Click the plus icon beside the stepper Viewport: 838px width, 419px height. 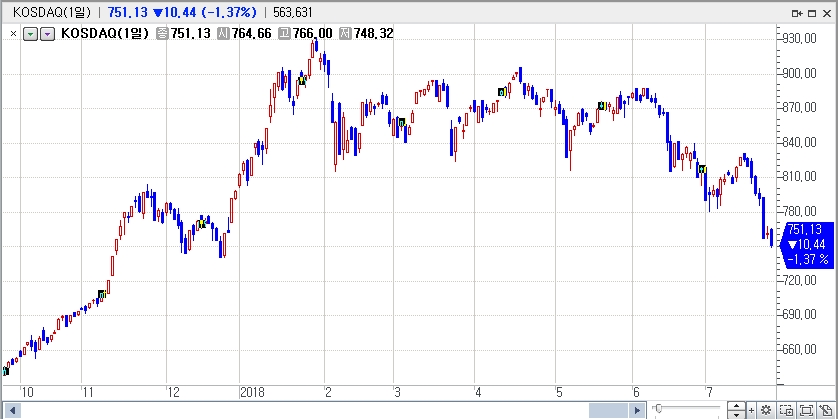751,410
